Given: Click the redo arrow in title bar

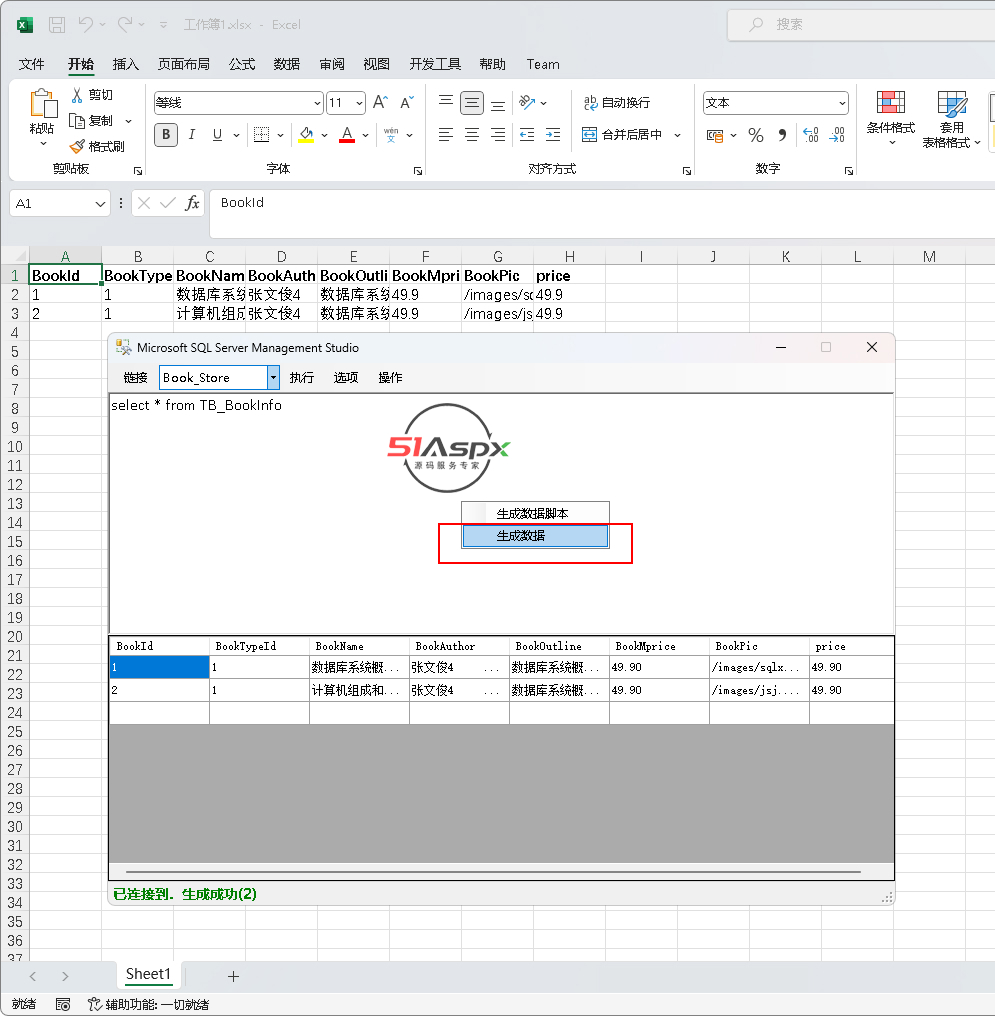Looking at the screenshot, I should pos(124,25).
